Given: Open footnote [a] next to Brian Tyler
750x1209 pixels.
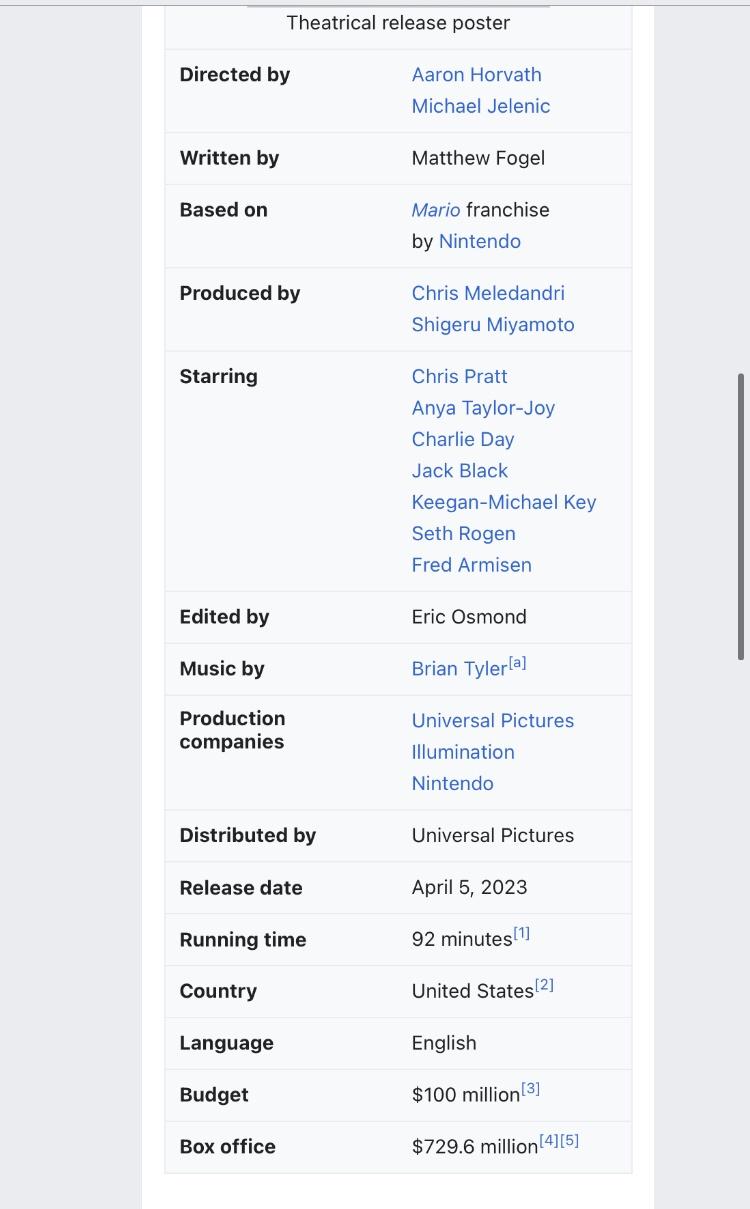Looking at the screenshot, I should [518, 663].
